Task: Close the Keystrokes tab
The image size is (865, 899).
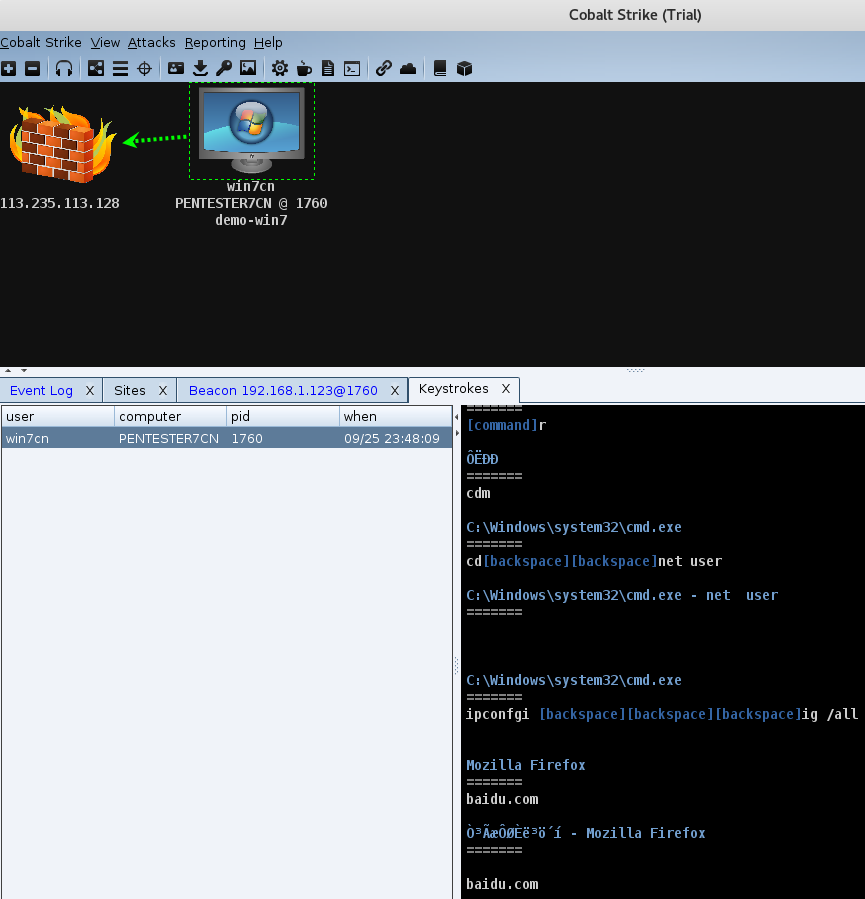Action: [506, 389]
